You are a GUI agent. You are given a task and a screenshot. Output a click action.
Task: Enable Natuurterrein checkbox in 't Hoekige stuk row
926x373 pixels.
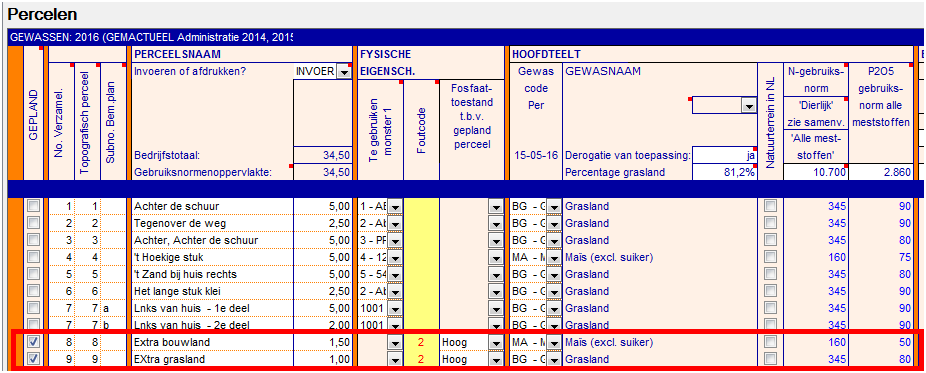pos(770,257)
